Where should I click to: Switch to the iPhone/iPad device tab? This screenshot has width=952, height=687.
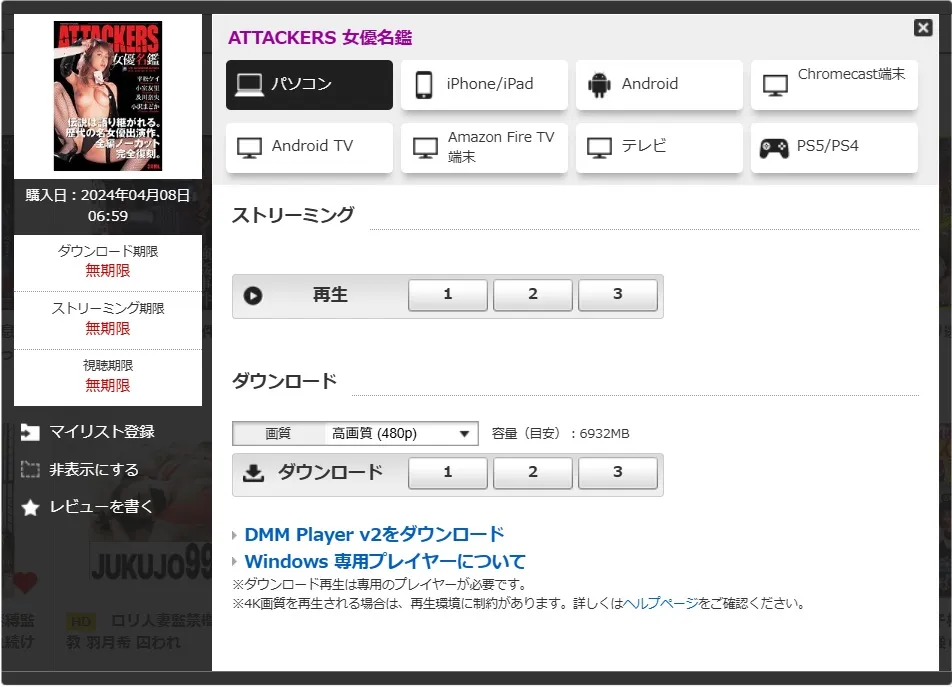[484, 84]
